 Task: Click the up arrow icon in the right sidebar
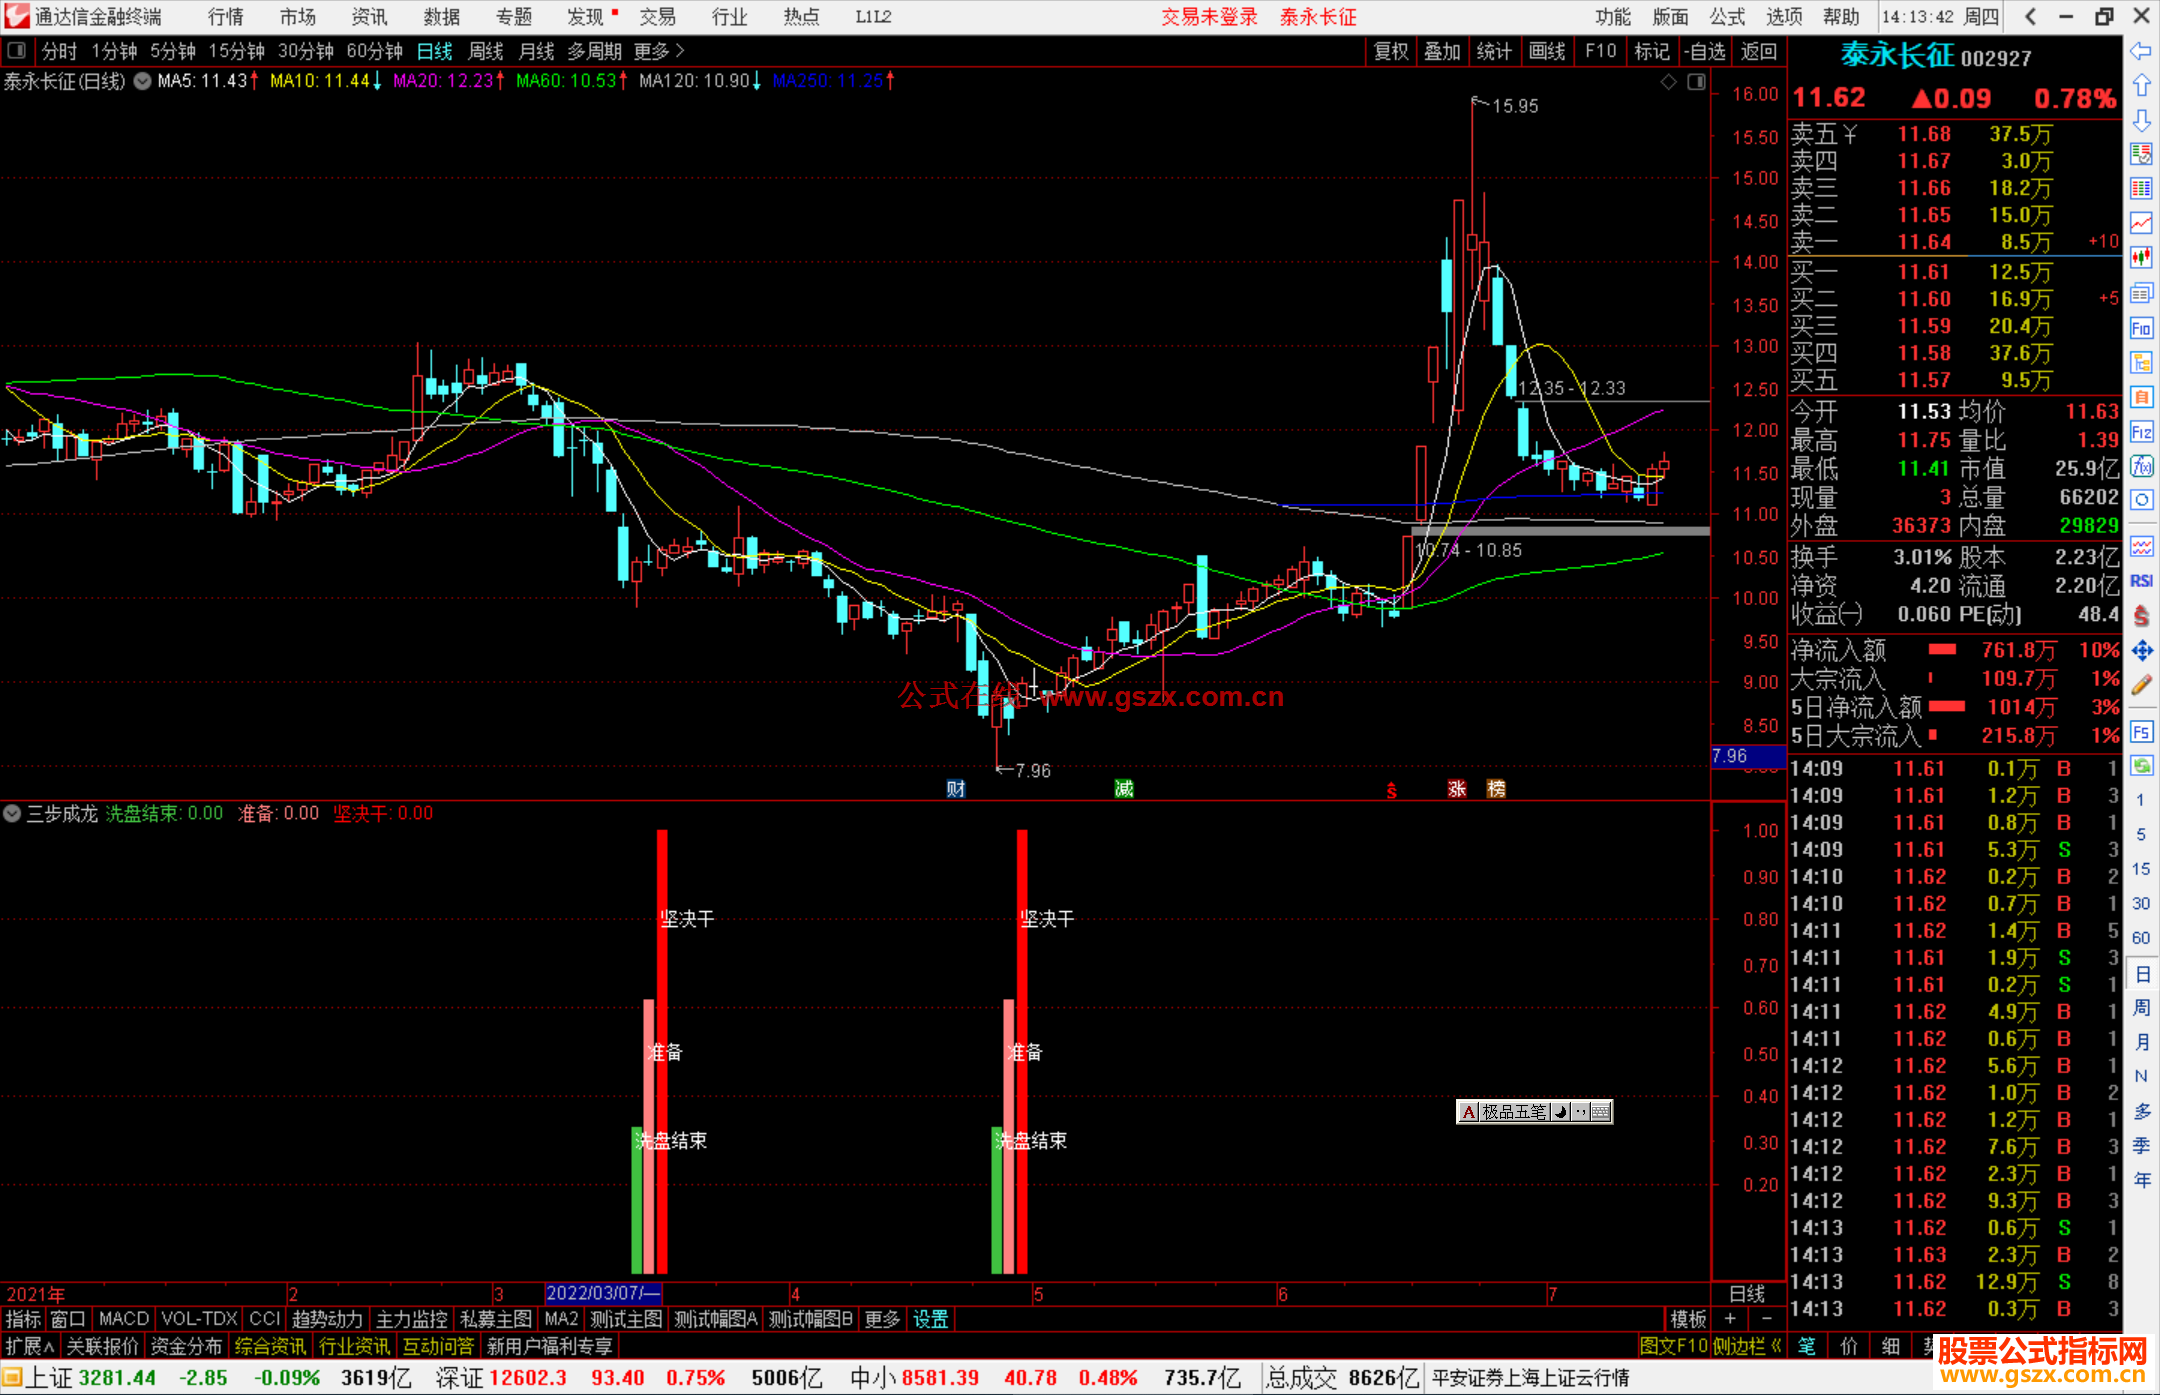pos(2141,86)
